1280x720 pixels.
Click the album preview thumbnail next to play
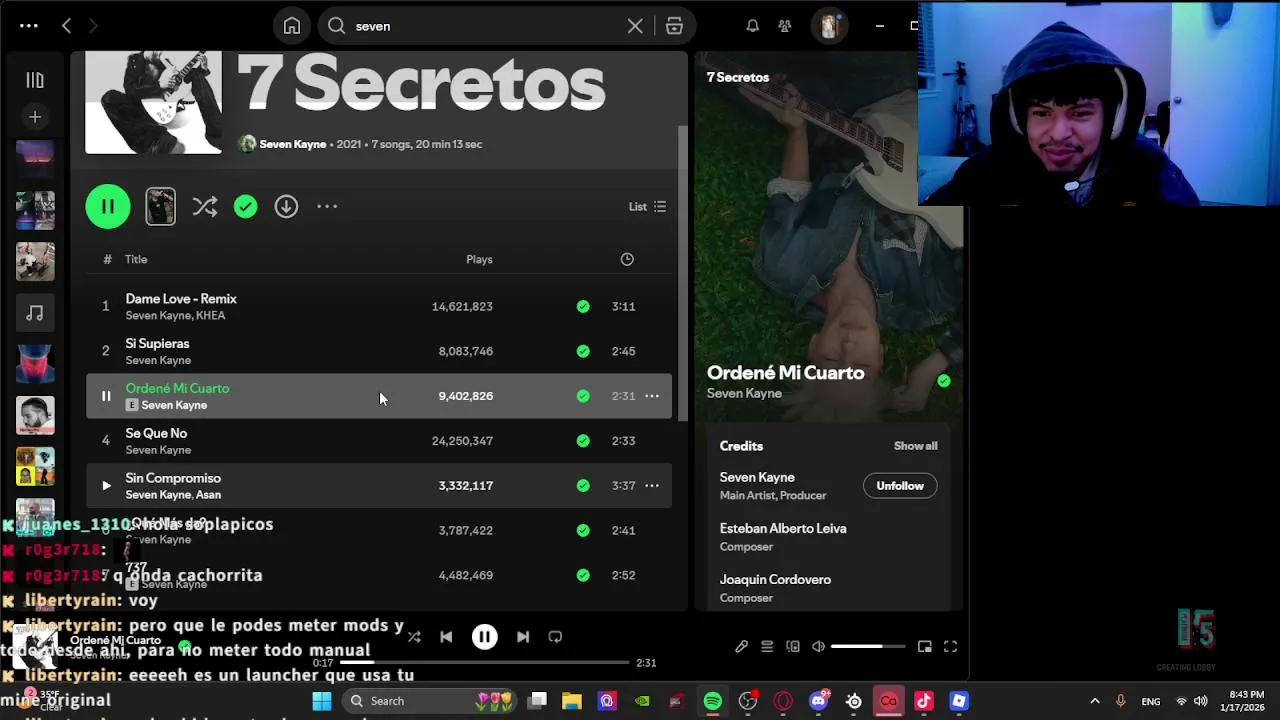[160, 207]
